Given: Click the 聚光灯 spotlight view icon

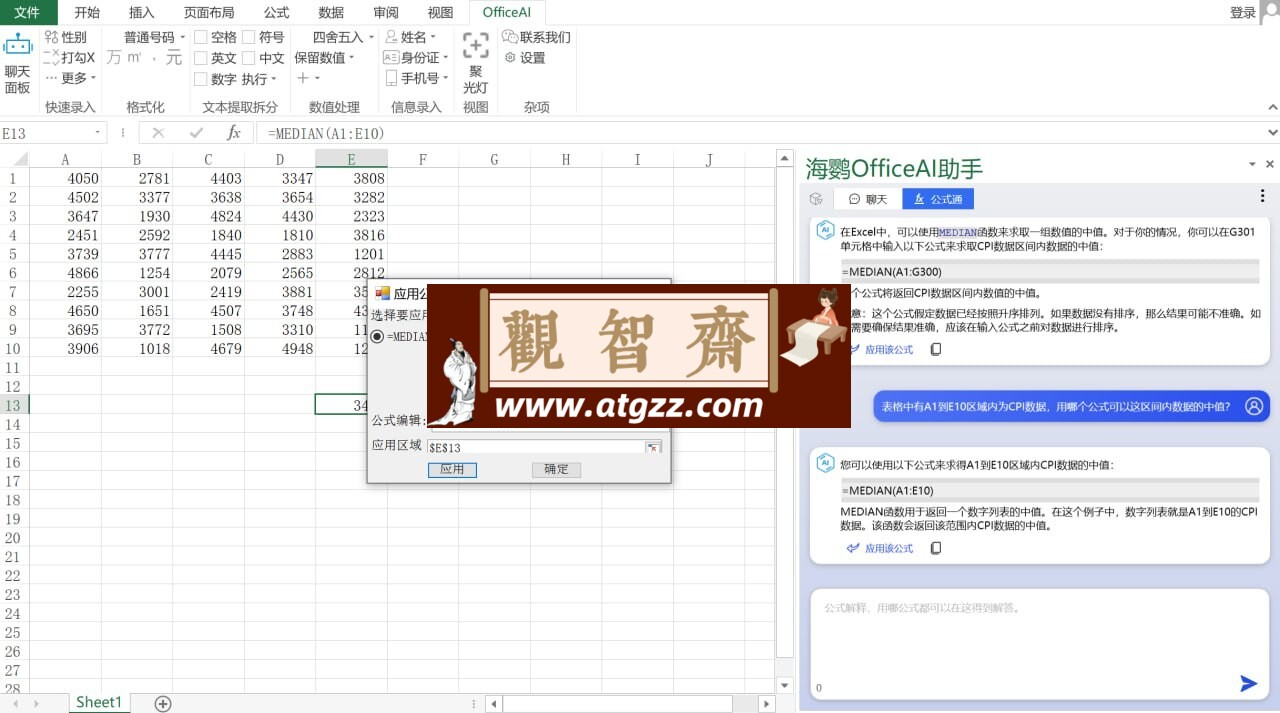Looking at the screenshot, I should click(x=476, y=45).
